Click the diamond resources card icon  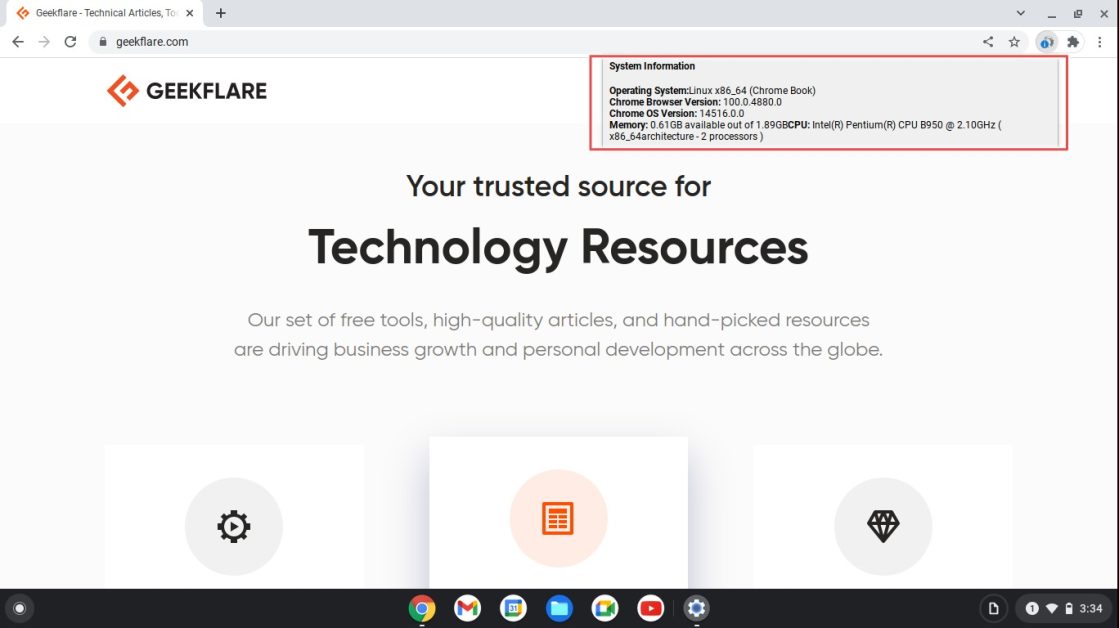pos(883,526)
